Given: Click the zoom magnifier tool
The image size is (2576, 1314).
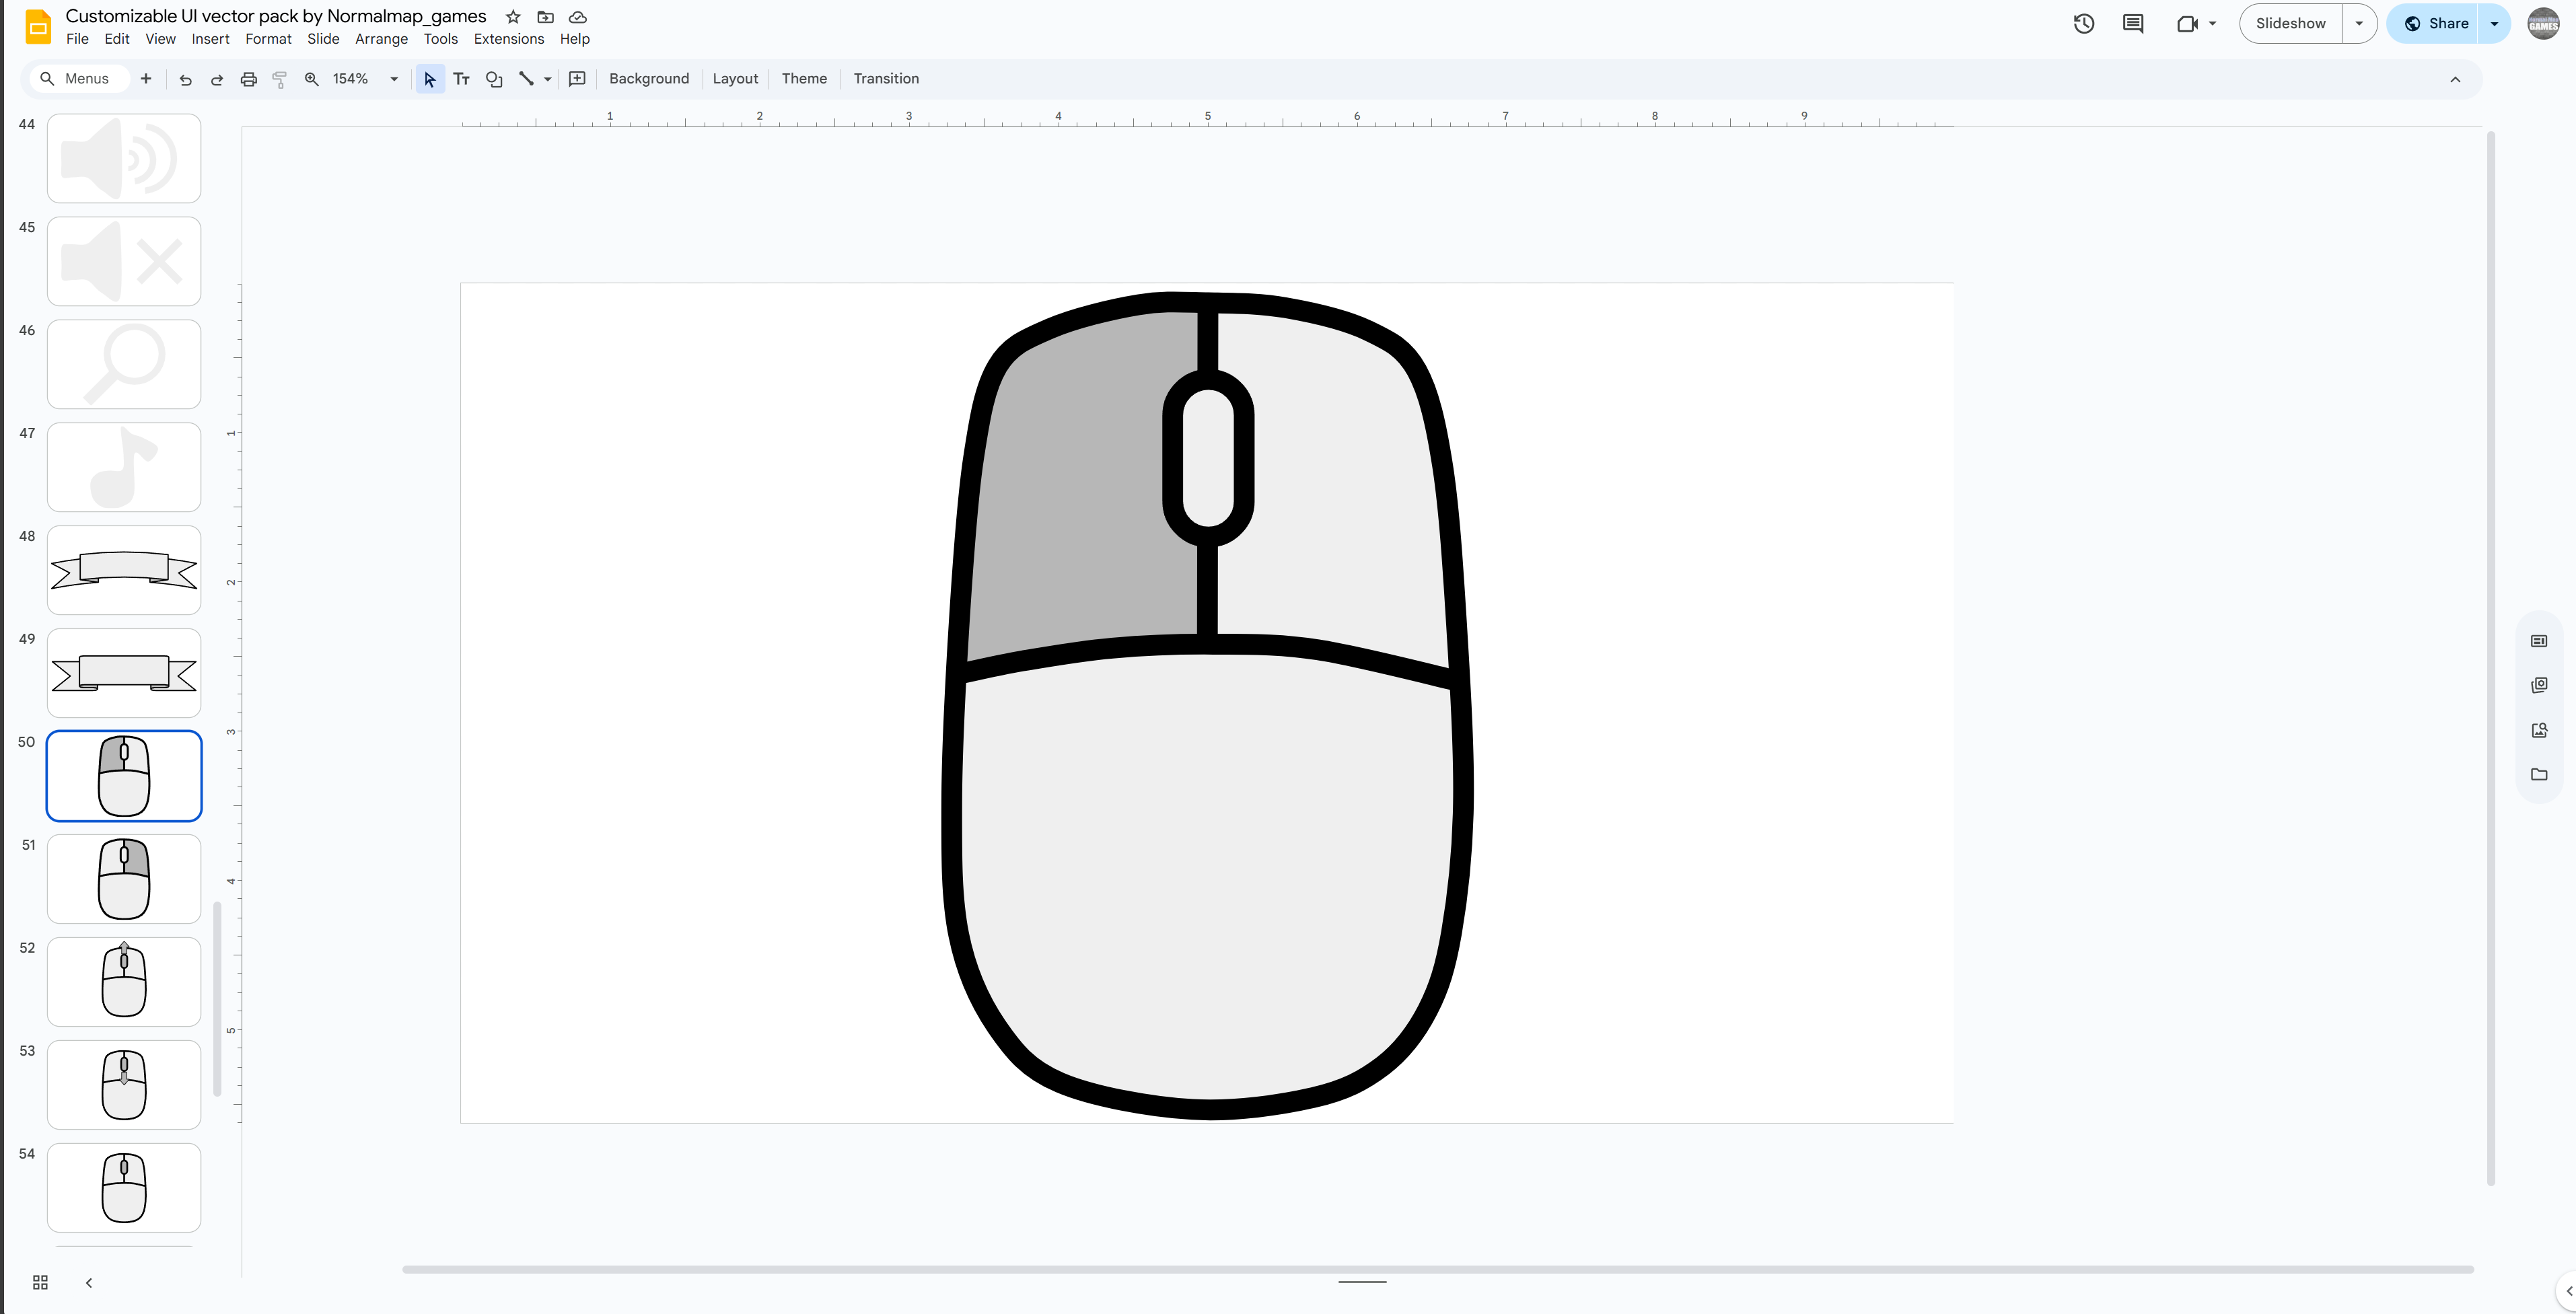Looking at the screenshot, I should [312, 79].
